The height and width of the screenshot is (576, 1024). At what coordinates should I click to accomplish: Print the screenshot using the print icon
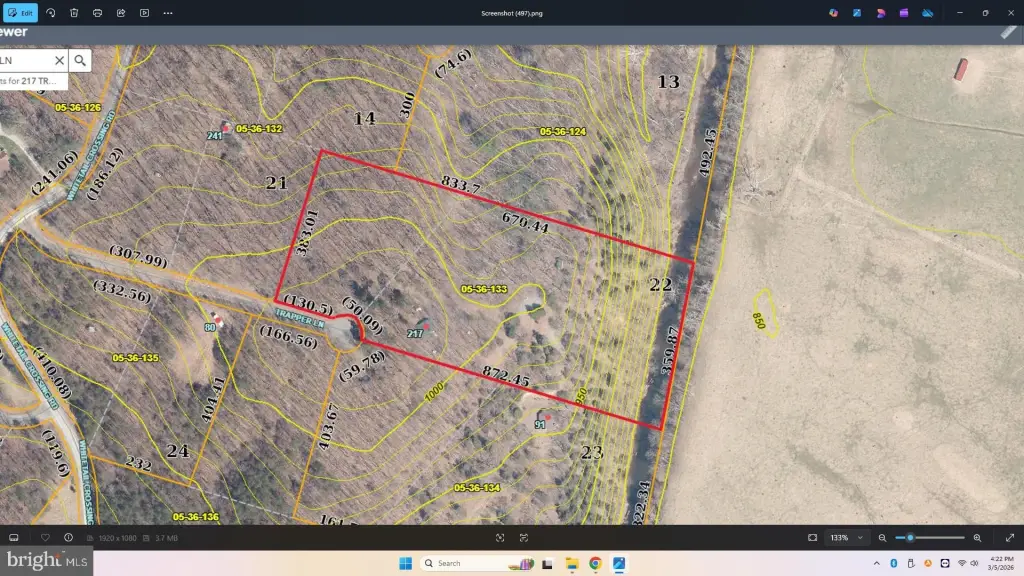pyautogui.click(x=97, y=13)
